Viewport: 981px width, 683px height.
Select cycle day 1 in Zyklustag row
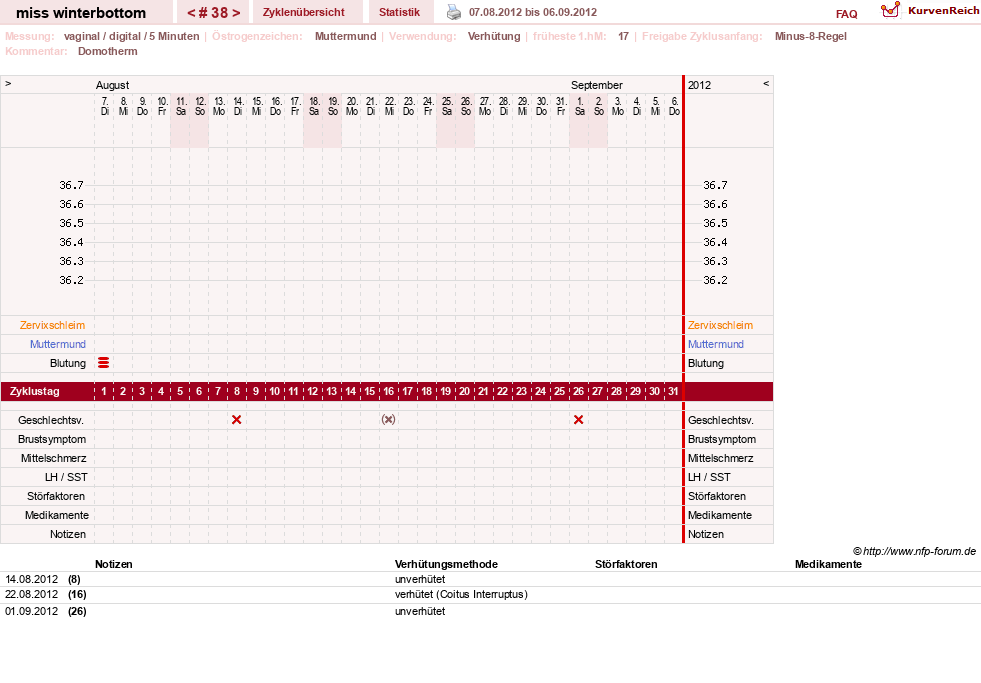(x=104, y=392)
